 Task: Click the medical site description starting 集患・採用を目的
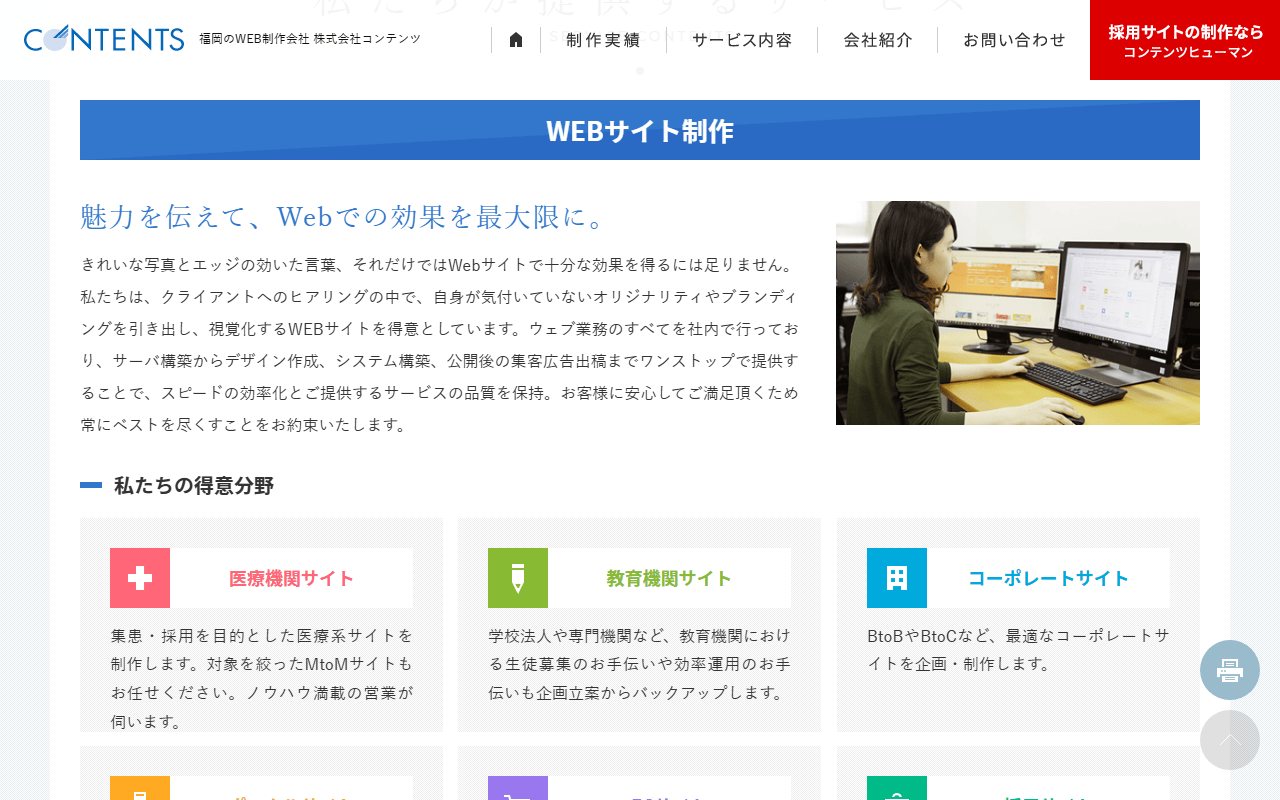click(x=262, y=678)
